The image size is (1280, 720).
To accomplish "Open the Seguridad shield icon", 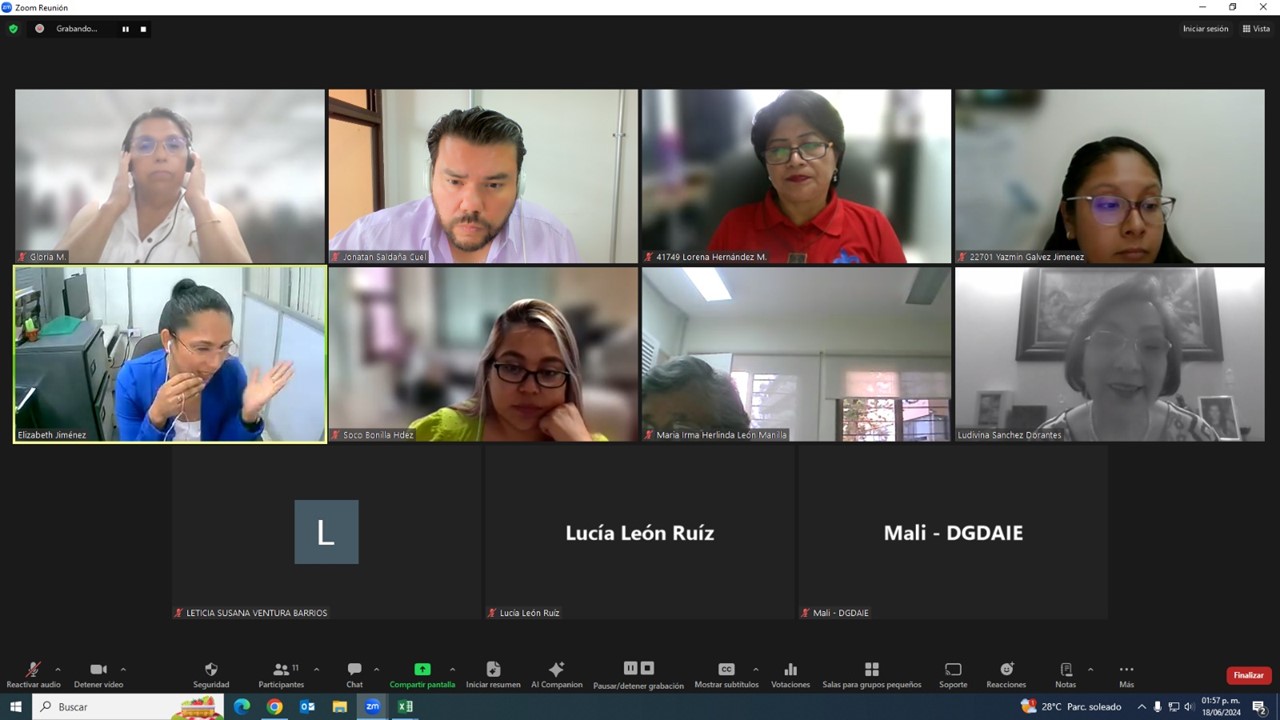I will coord(211,670).
